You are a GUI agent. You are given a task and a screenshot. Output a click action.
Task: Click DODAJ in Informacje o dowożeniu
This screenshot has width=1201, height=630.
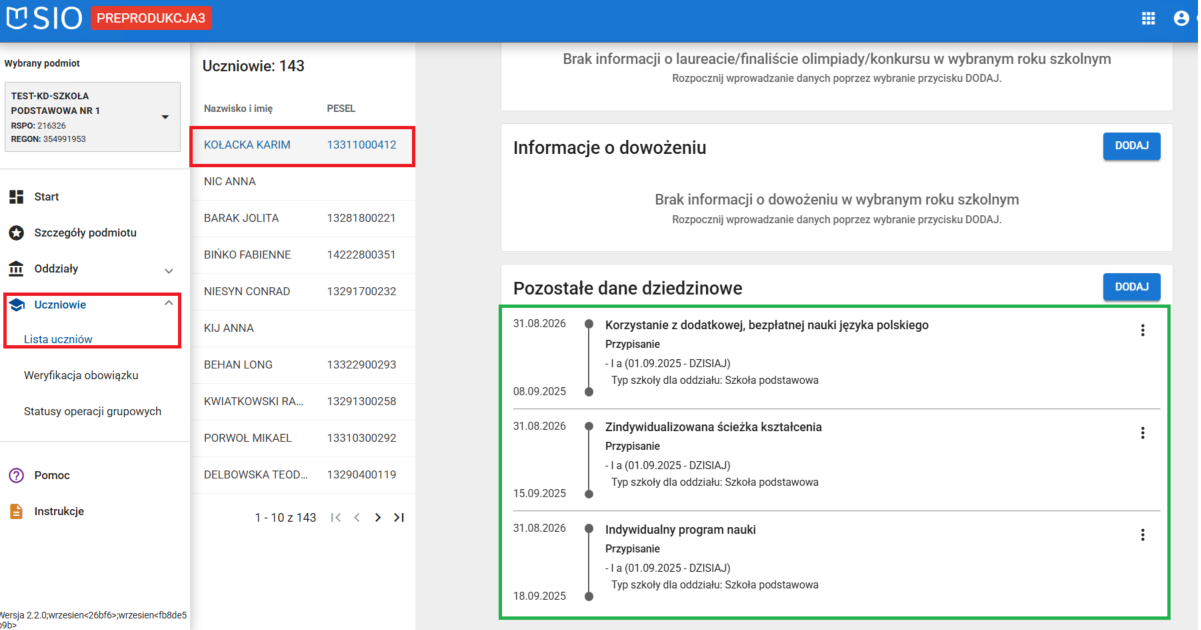1131,145
